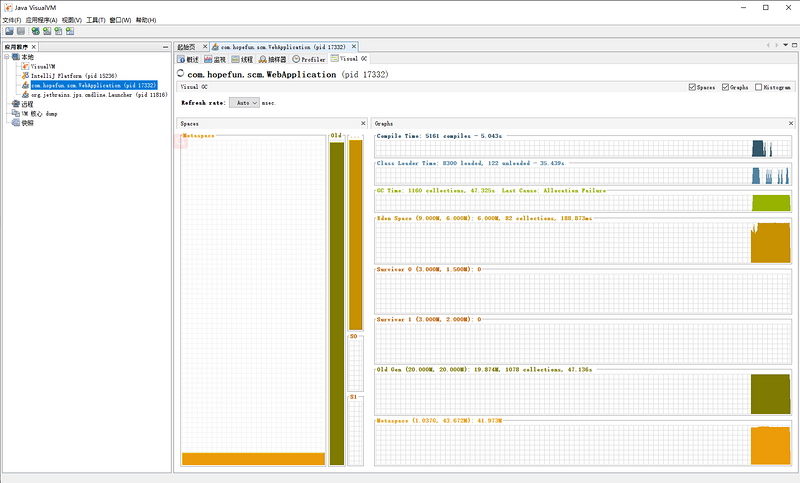Screen dimensions: 800x483
Task: Open the 抽样器 sampler tab
Action: tap(272, 60)
